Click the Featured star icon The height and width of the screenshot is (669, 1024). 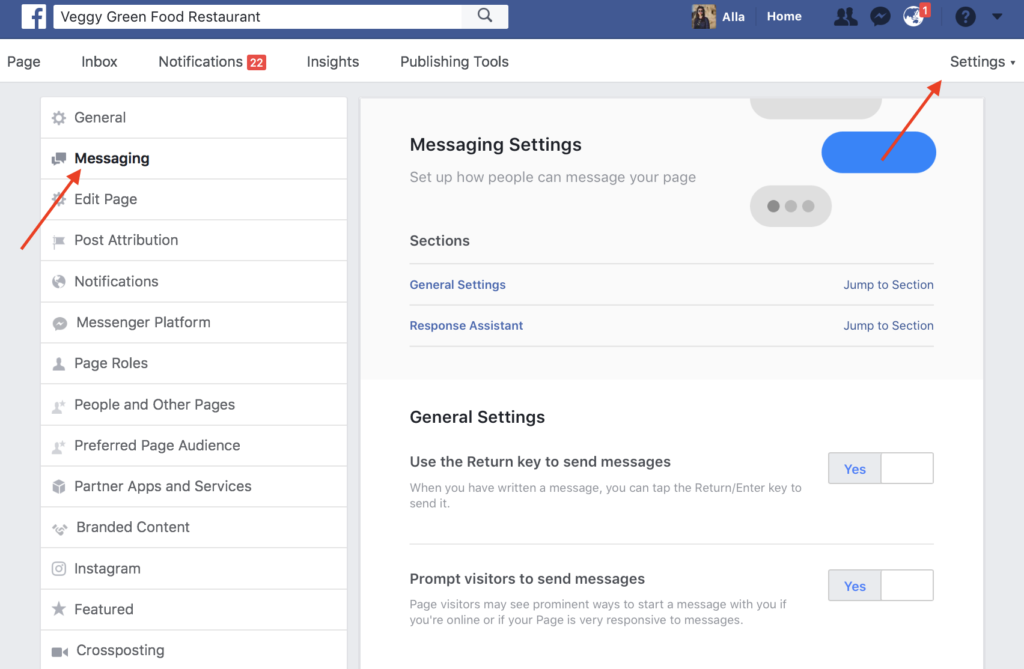pyautogui.click(x=58, y=609)
